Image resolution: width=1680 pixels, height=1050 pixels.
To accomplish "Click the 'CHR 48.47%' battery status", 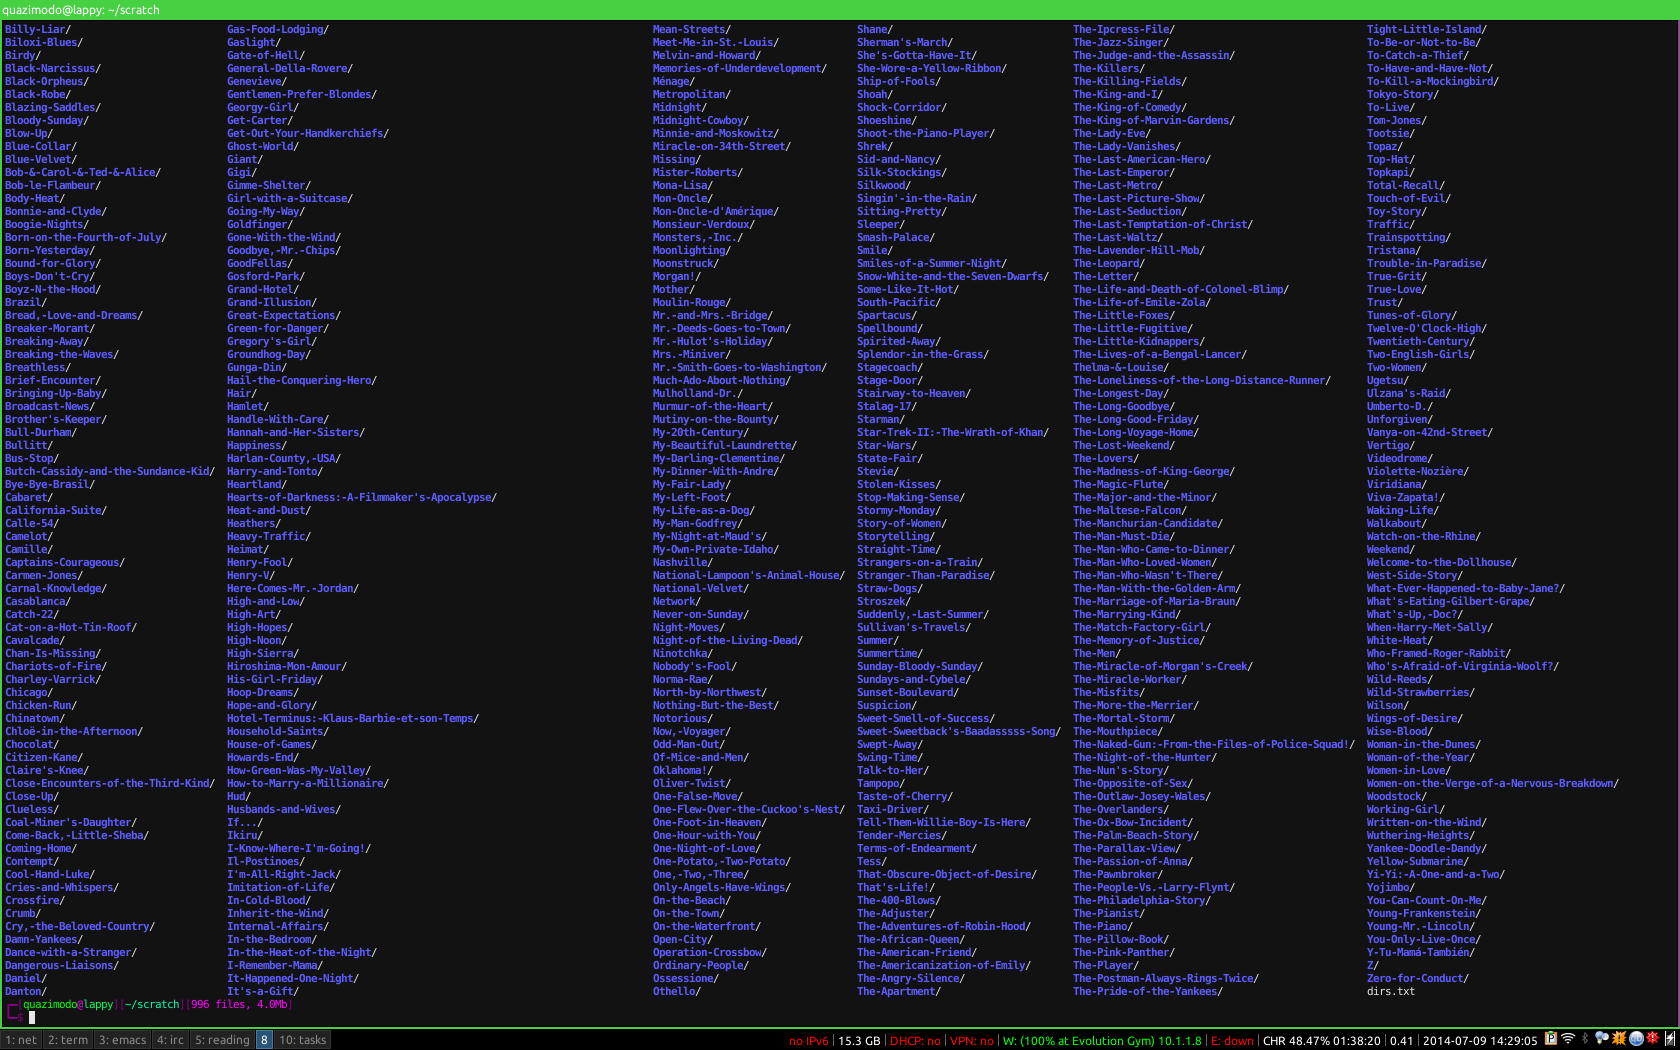I will click(1322, 1041).
